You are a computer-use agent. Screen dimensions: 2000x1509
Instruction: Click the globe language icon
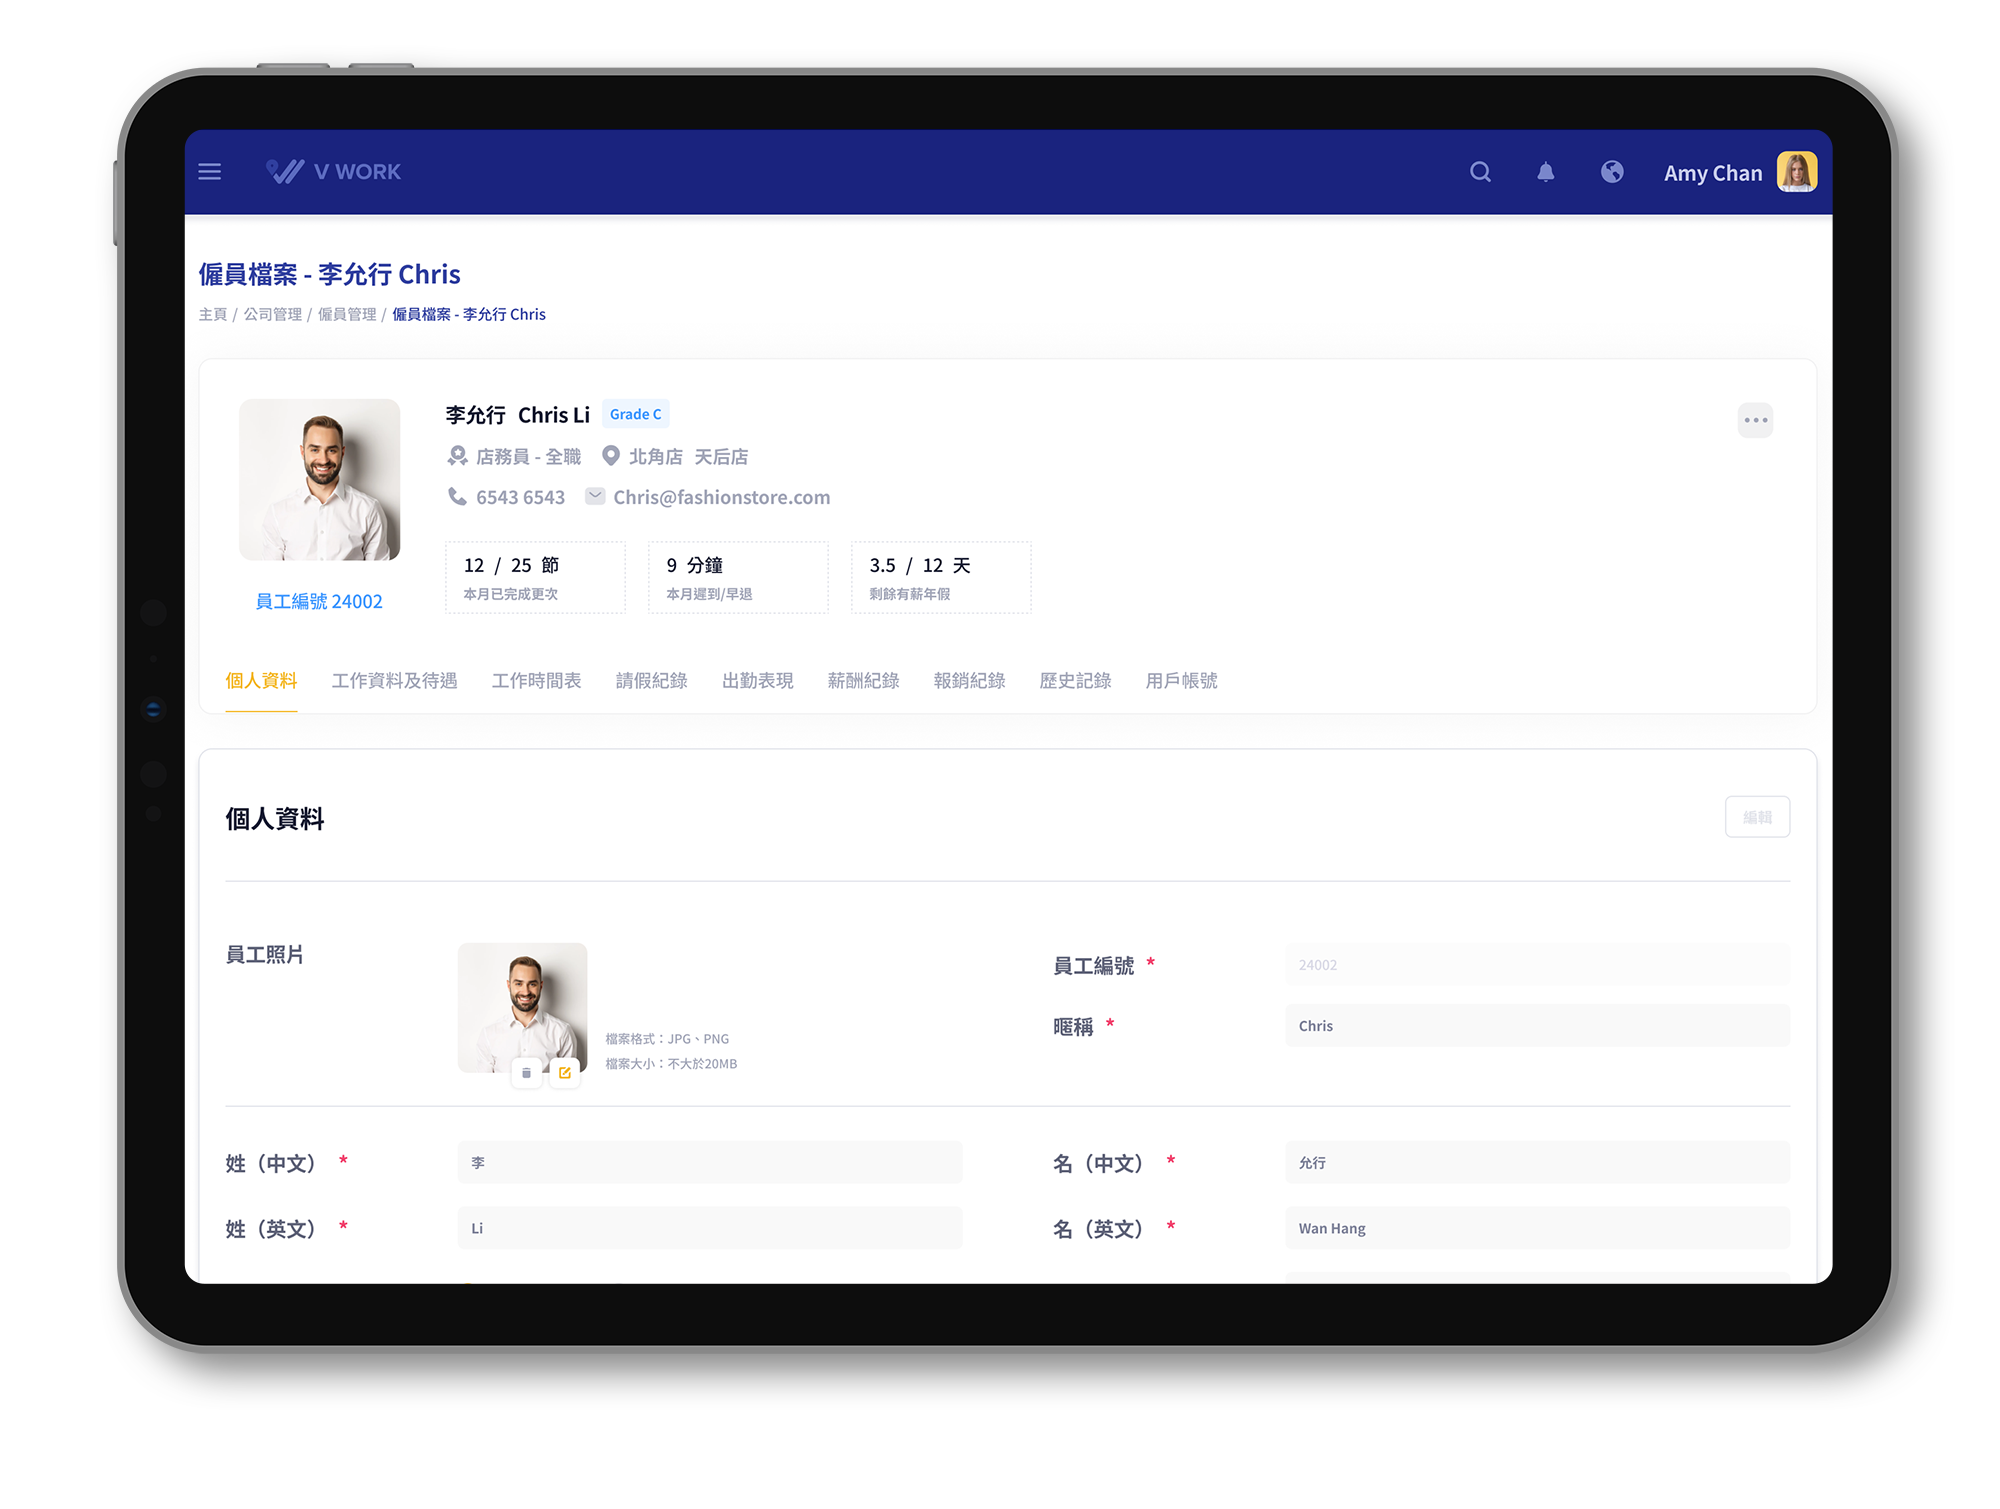pos(1612,172)
